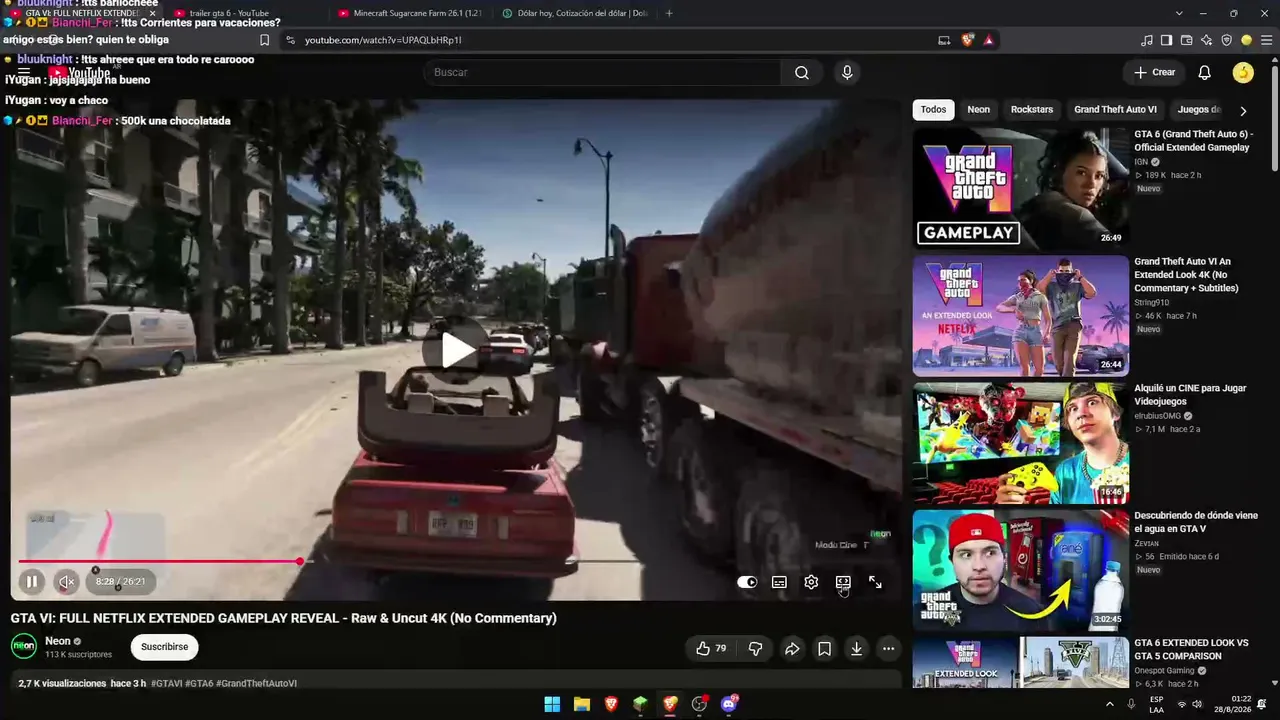
Task: Open 'GTA 6 EXTENDED LOOK VS GTA 5 COMPARISON' title
Action: click(1191, 649)
